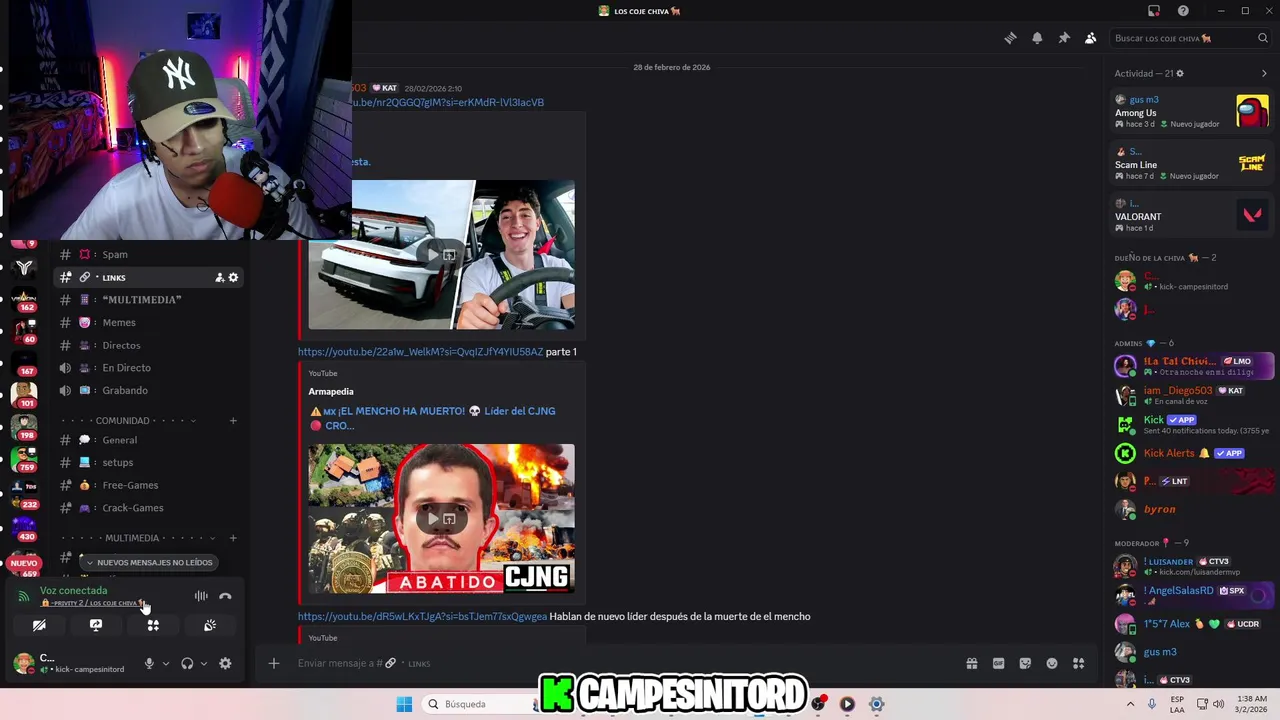1280x720 pixels.
Task: Open video title EL MENCHO HA MUERTO
Action: pyautogui.click(x=432, y=418)
